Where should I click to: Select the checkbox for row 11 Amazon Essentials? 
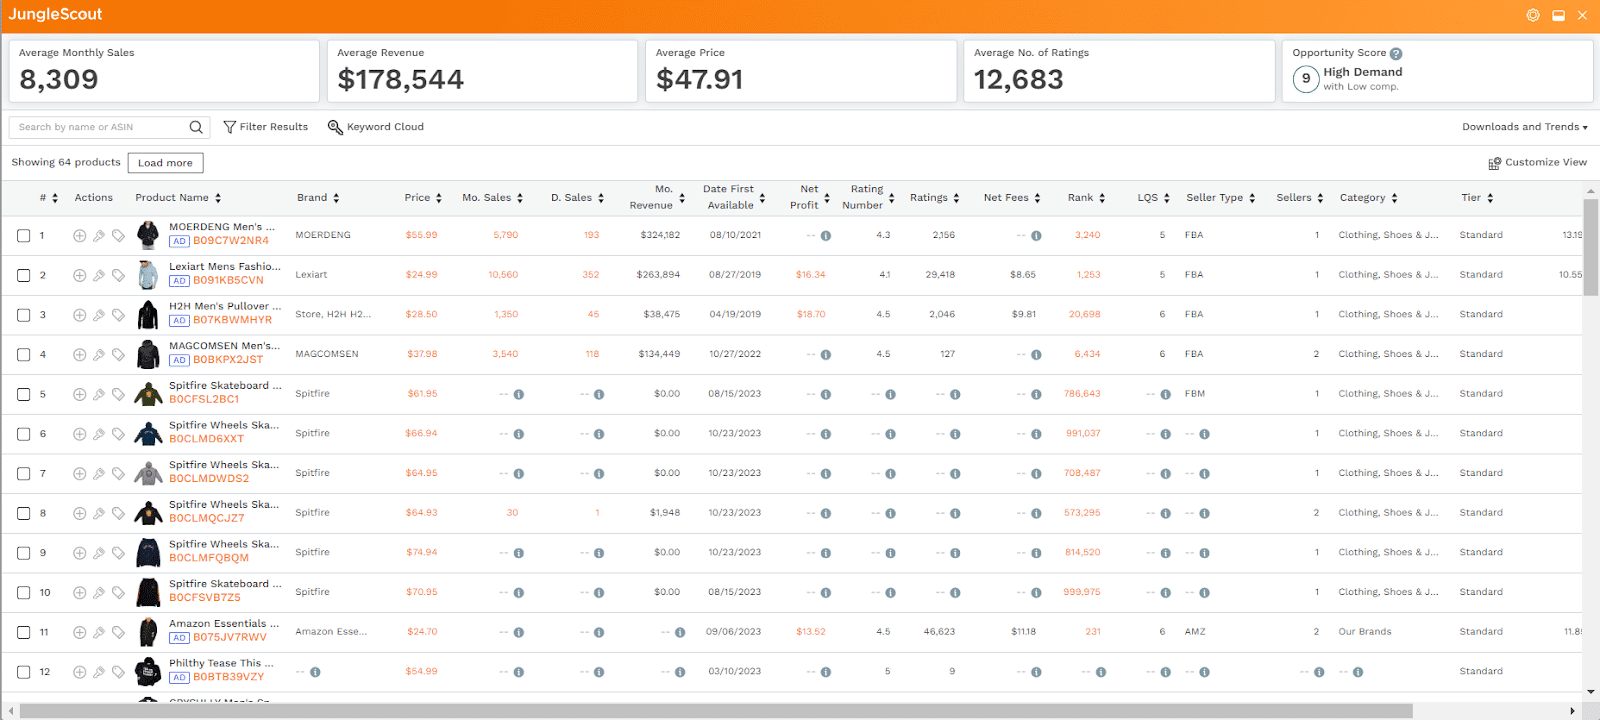(x=23, y=632)
